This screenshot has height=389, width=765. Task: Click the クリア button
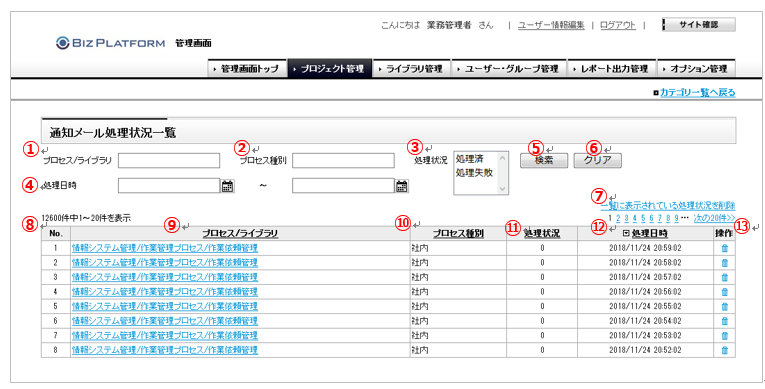598,161
